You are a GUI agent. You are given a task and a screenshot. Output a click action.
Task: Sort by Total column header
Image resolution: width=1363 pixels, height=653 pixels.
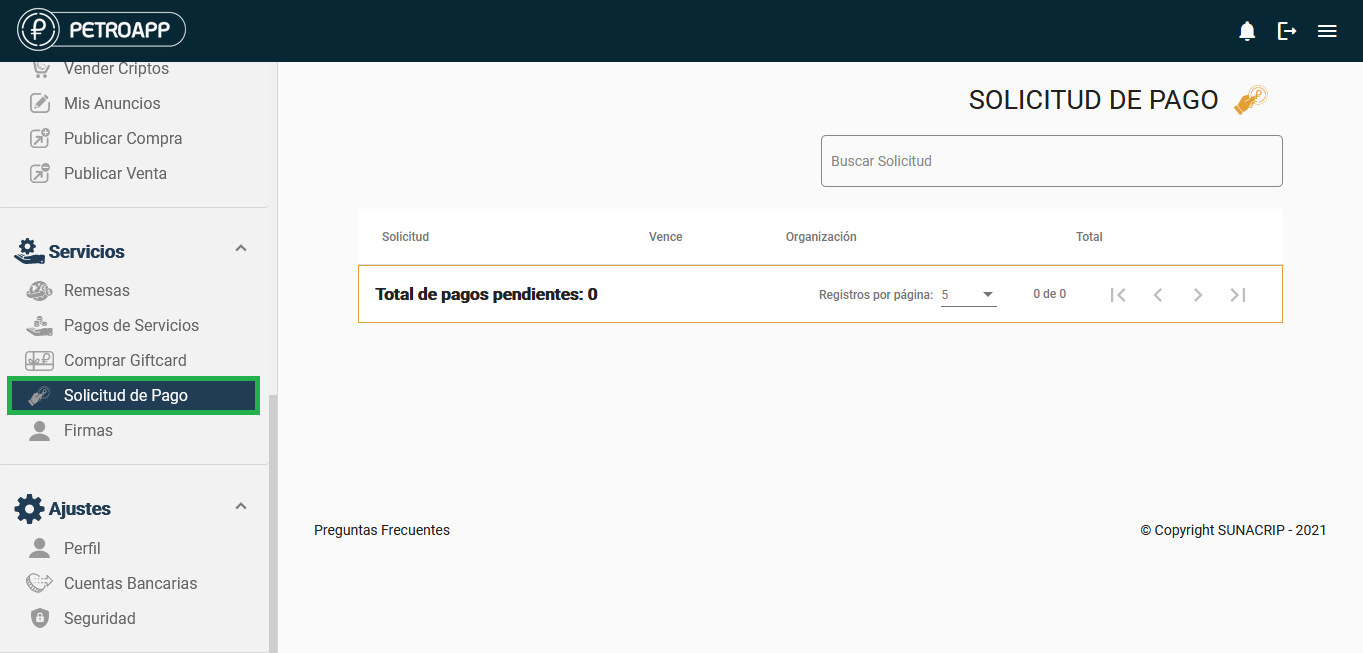click(1089, 237)
